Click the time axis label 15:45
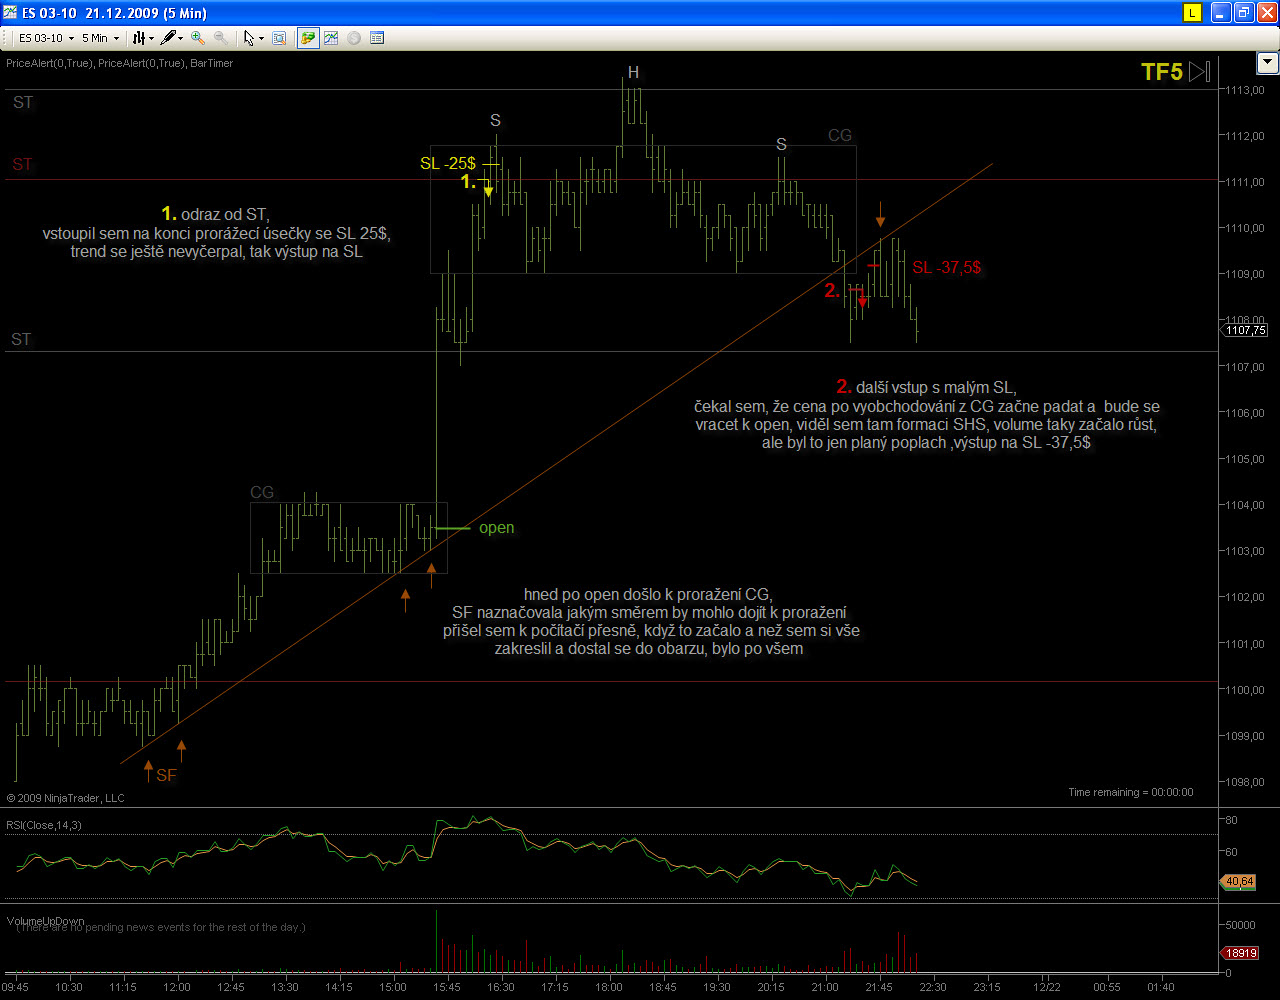Image resolution: width=1280 pixels, height=1000 pixels. [x=447, y=987]
